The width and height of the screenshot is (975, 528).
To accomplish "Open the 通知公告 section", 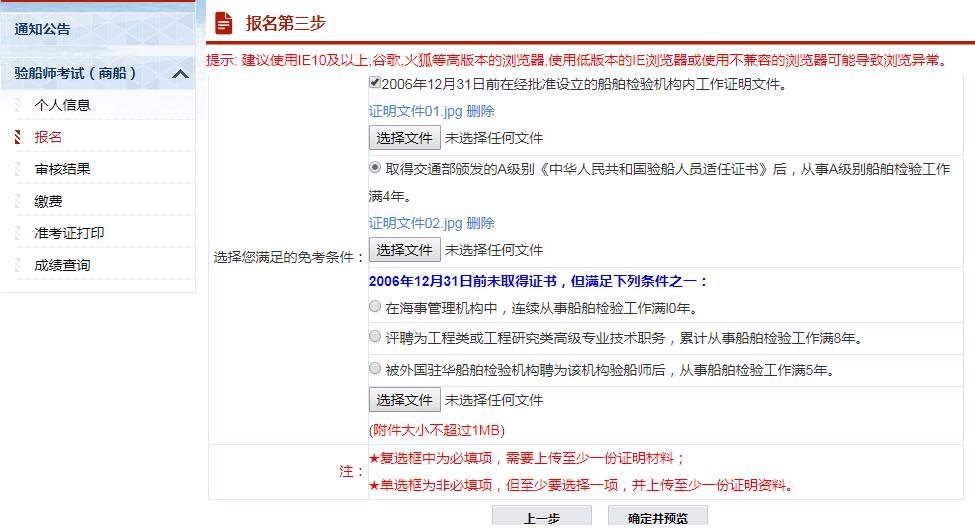I will (43, 29).
